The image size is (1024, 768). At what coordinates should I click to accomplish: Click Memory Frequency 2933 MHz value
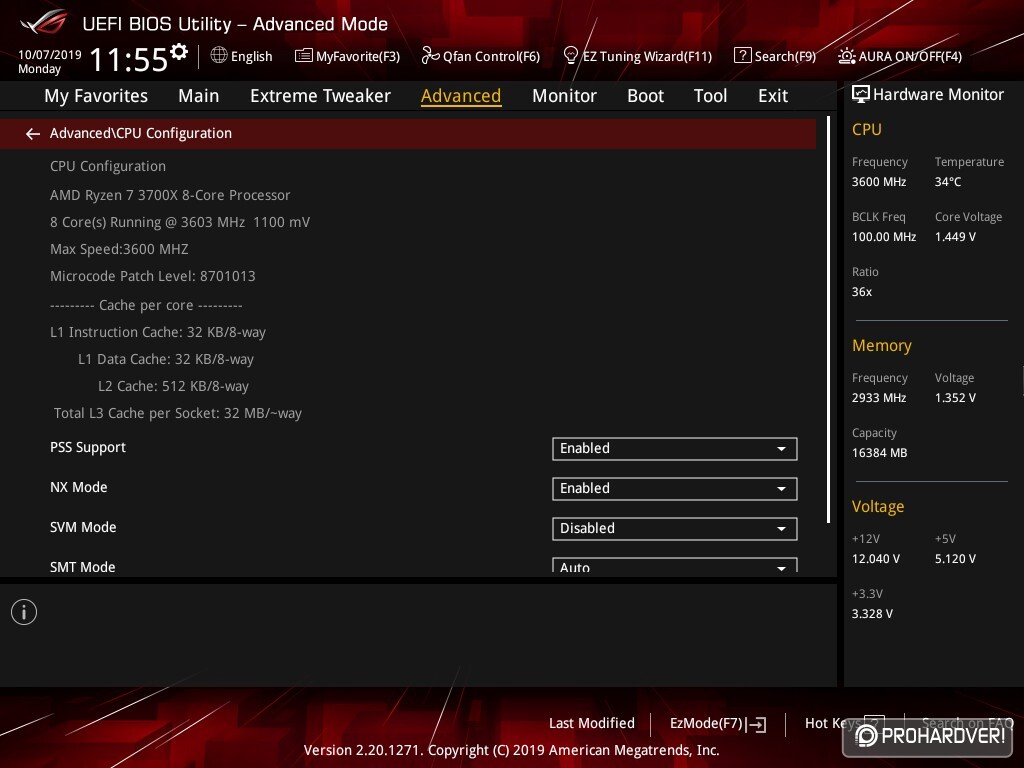[878, 398]
